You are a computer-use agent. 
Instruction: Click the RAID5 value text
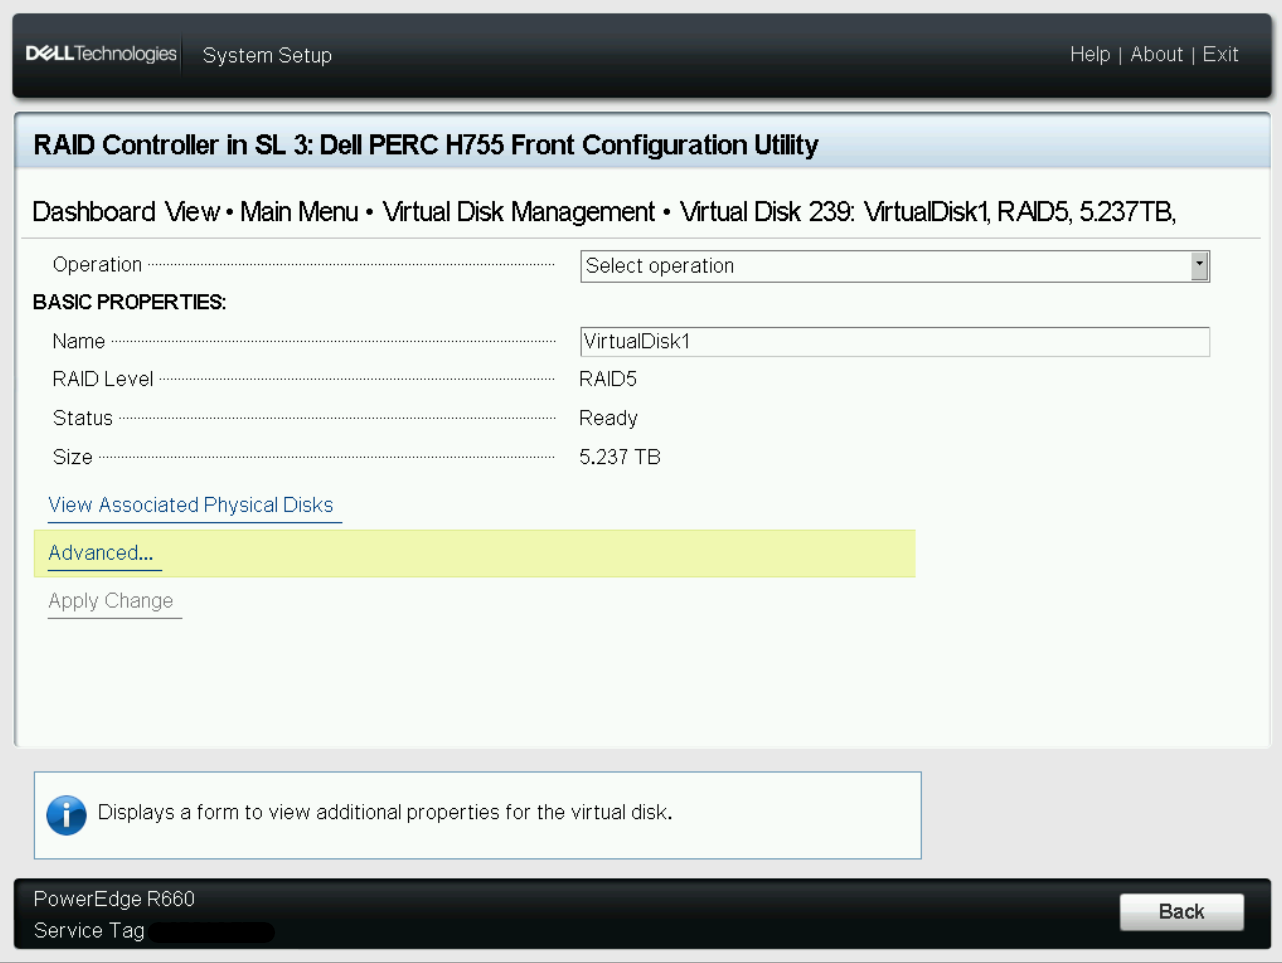pyautogui.click(x=608, y=379)
